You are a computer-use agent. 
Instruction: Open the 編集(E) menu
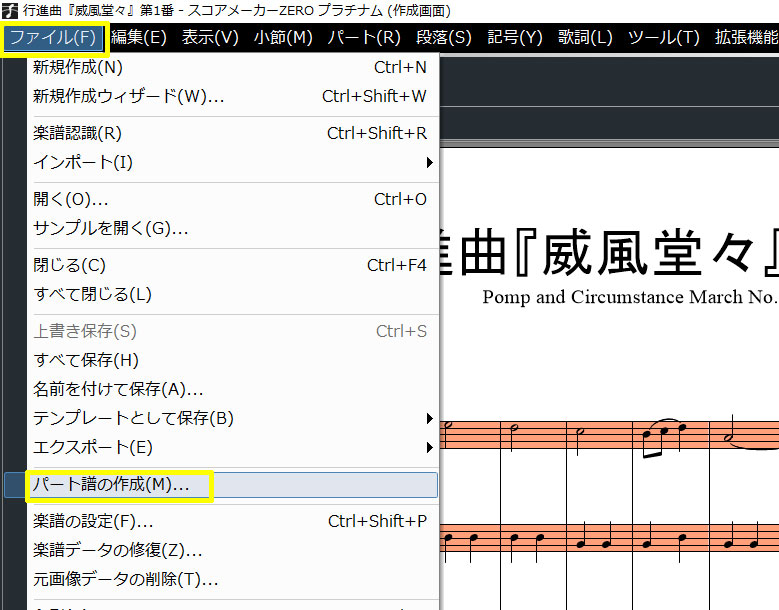click(139, 38)
